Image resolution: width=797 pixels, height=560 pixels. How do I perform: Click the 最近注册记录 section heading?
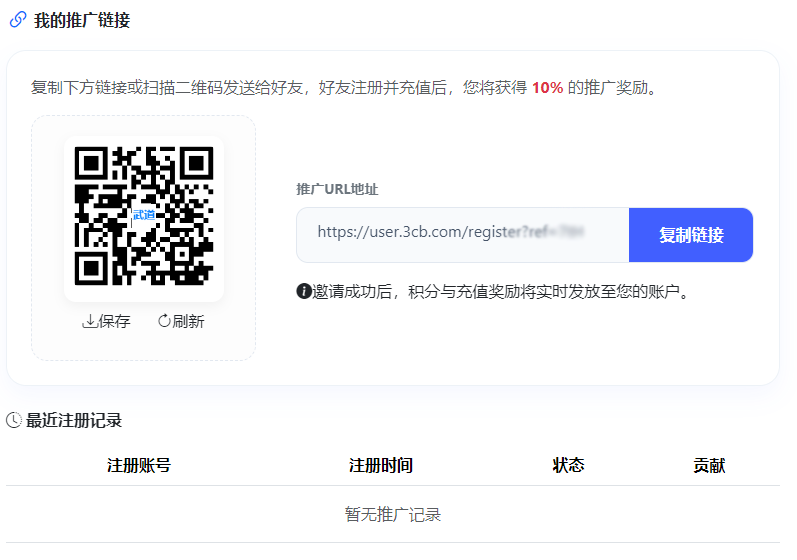pos(74,420)
